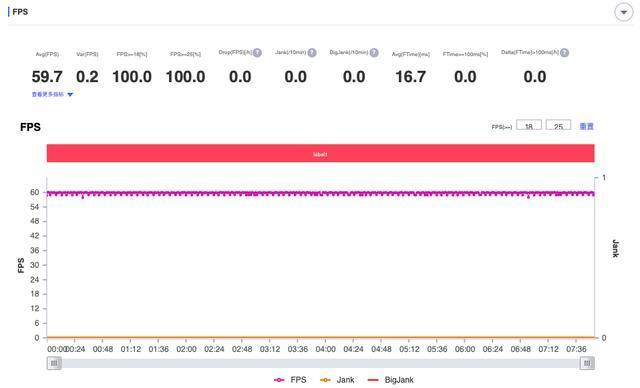
Task: Select the red label1 bar
Action: pyautogui.click(x=320, y=153)
